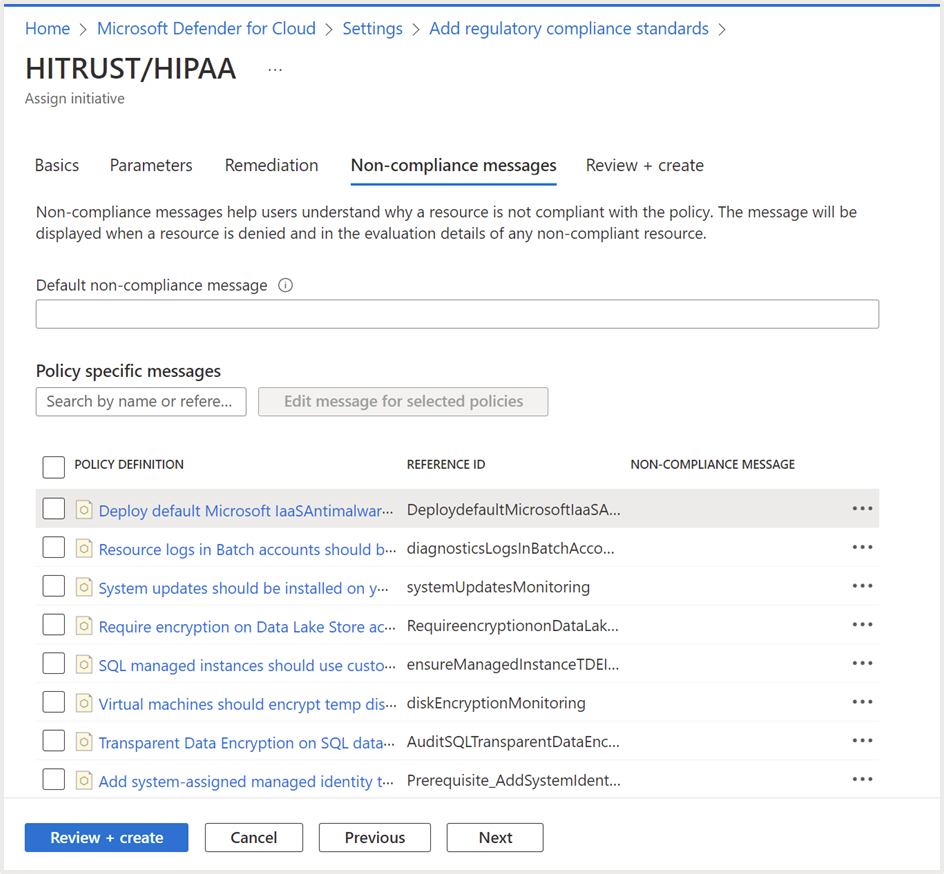Focus the Search by name or reference box
This screenshot has width=944, height=874.
click(x=141, y=402)
